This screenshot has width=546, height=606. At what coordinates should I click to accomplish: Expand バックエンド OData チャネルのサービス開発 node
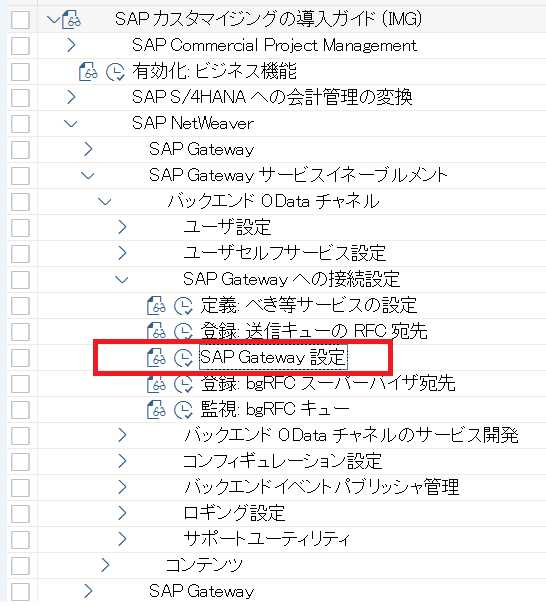click(x=122, y=435)
